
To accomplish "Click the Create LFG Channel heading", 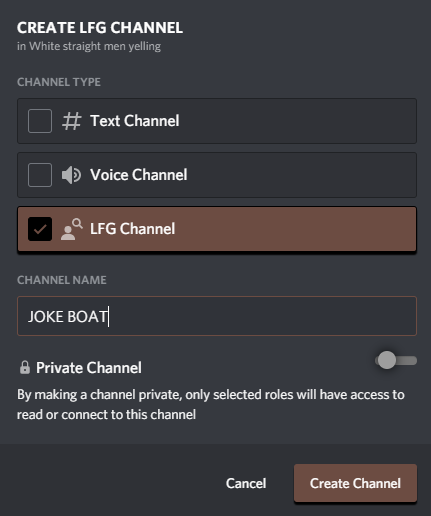I will [100, 28].
